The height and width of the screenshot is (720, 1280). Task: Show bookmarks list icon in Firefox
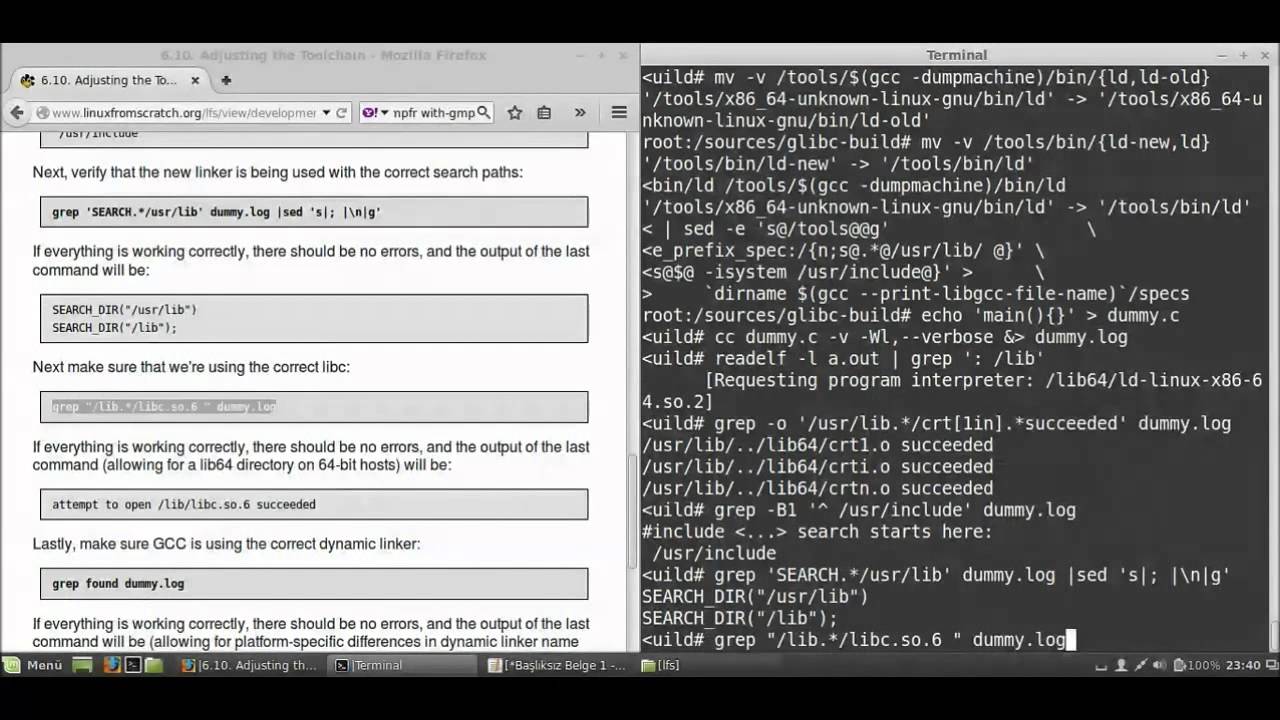[x=544, y=113]
